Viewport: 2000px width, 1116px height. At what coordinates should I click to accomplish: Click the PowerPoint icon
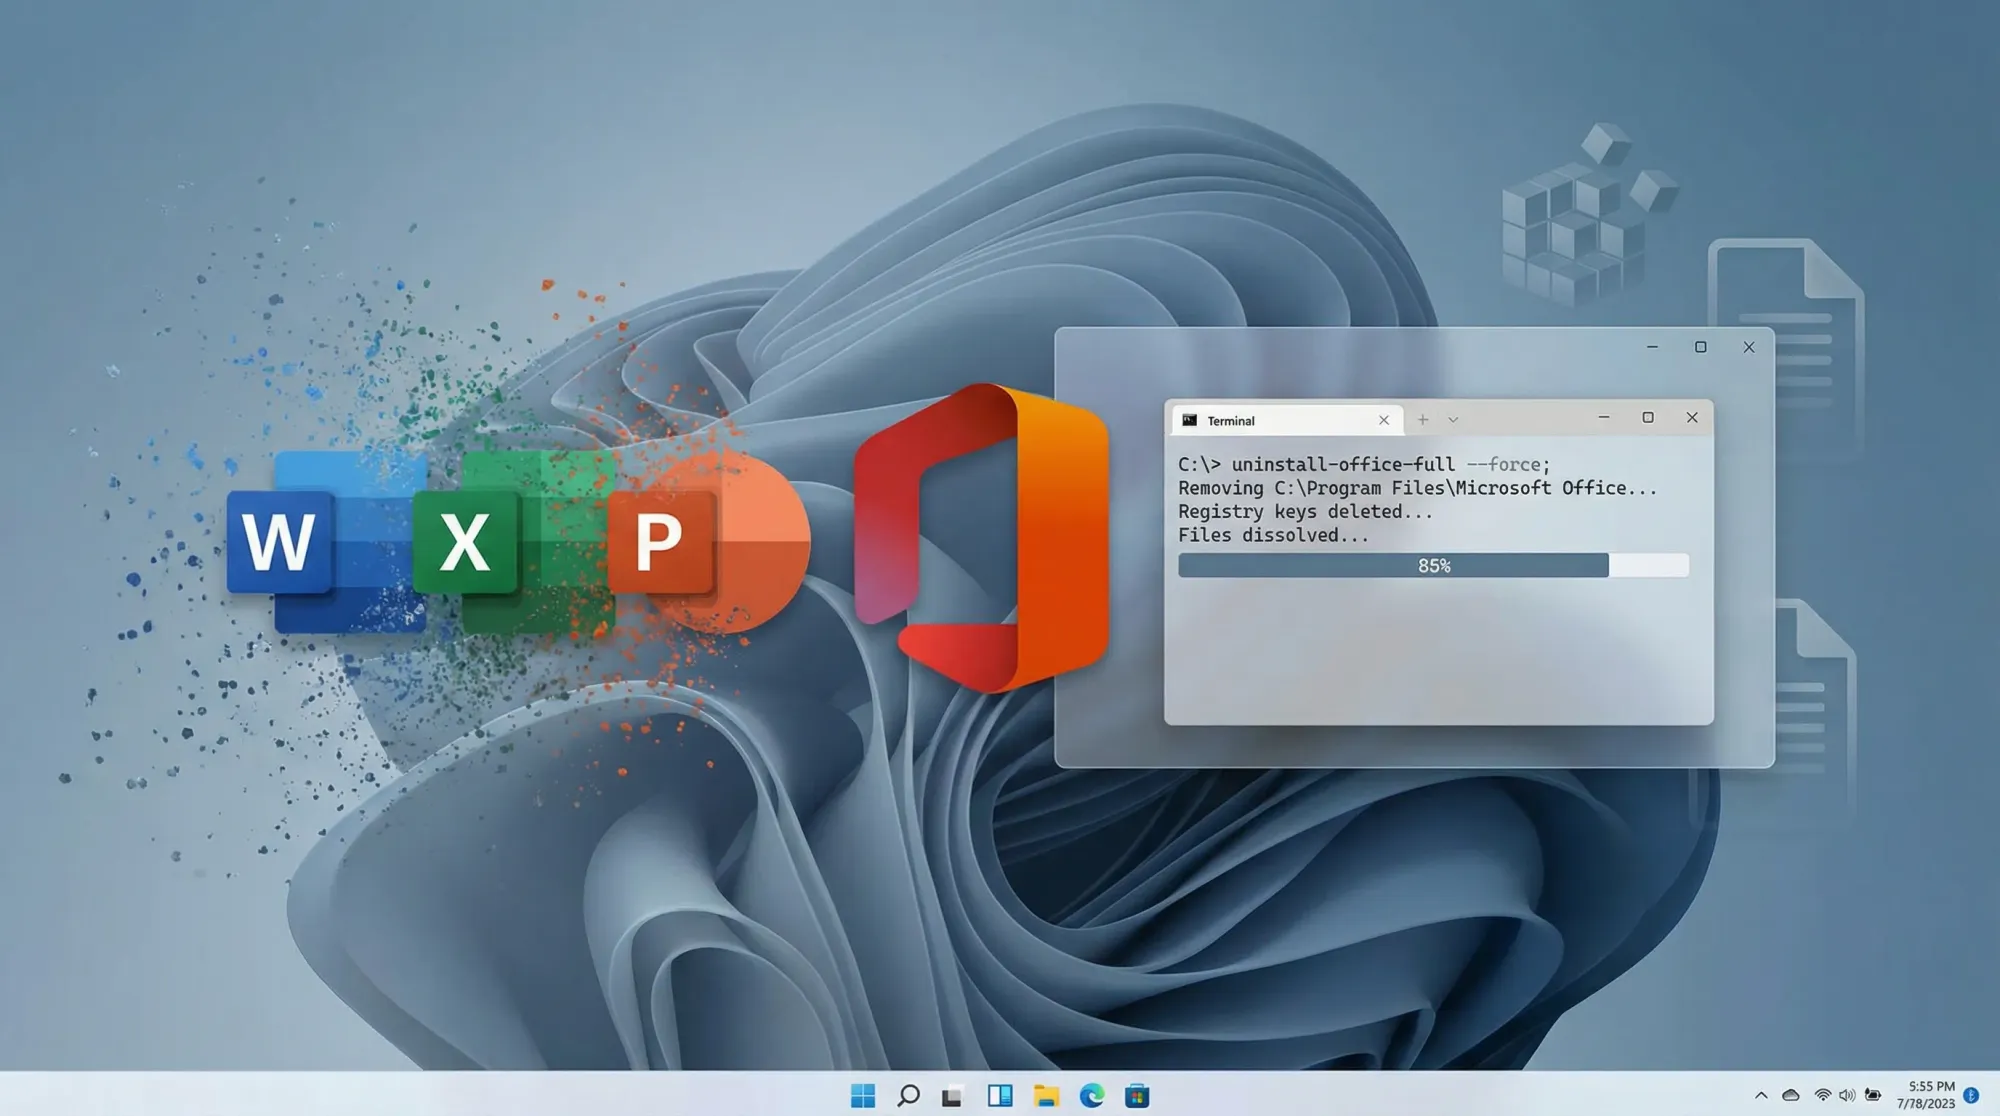pyautogui.click(x=660, y=541)
